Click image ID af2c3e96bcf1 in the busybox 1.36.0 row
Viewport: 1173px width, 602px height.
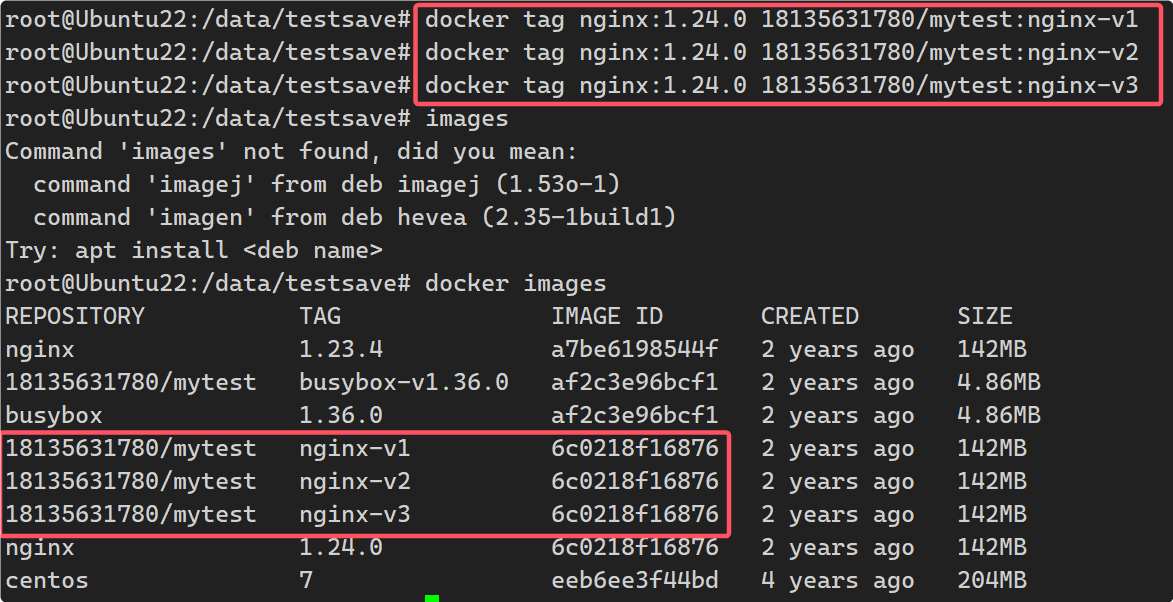[634, 415]
